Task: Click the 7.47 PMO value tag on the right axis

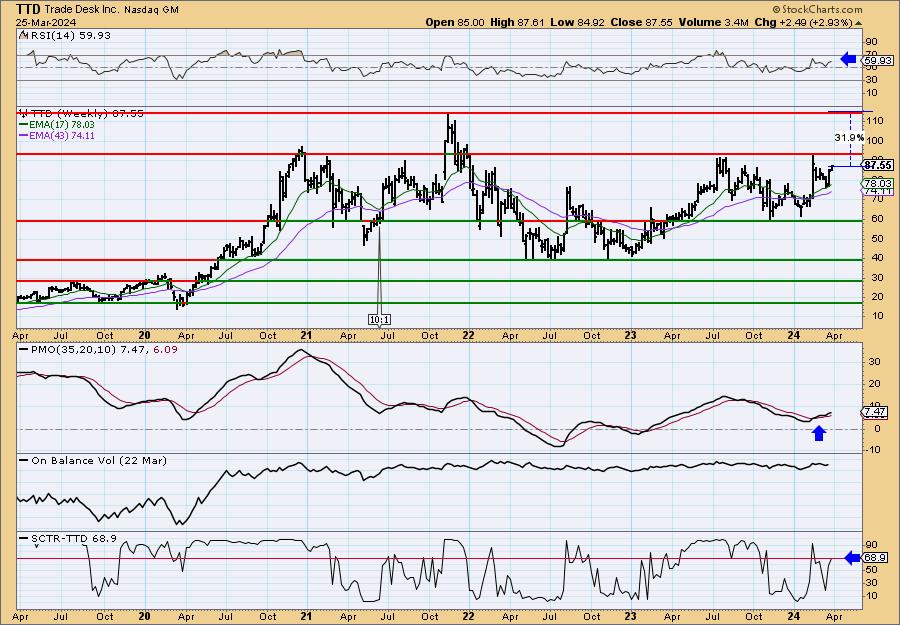Action: tap(876, 413)
